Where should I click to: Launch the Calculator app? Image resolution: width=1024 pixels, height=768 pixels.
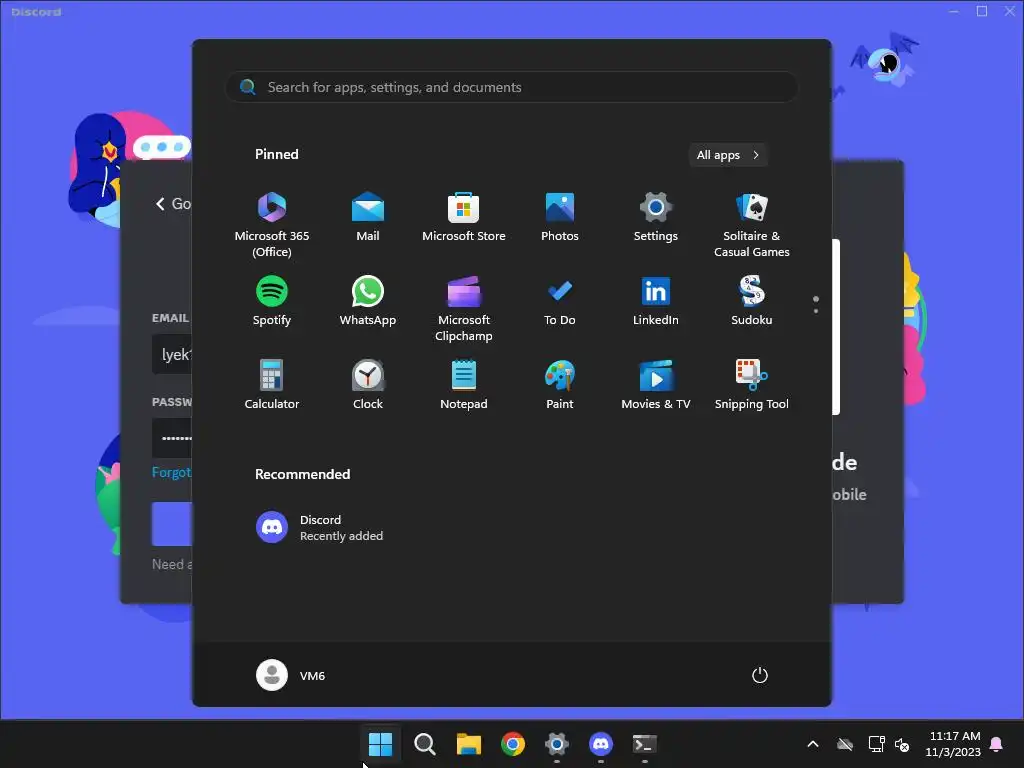coord(272,385)
